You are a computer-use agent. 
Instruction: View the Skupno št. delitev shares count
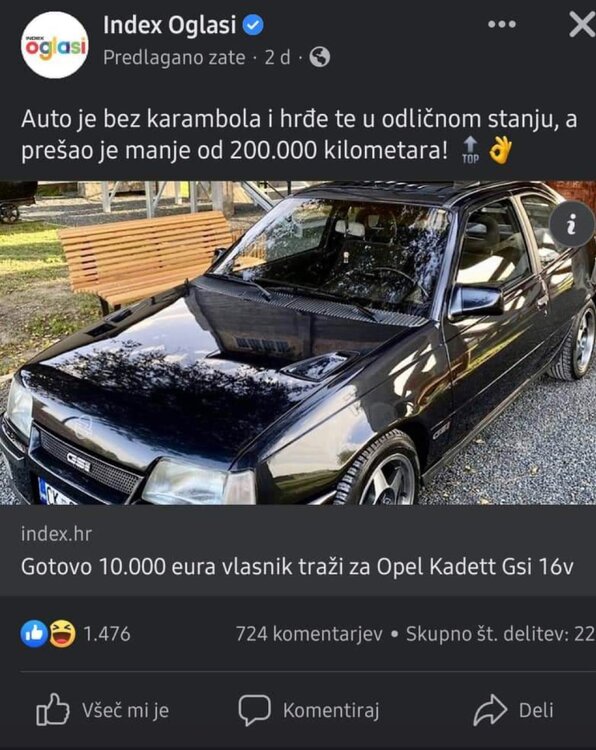pos(500,634)
